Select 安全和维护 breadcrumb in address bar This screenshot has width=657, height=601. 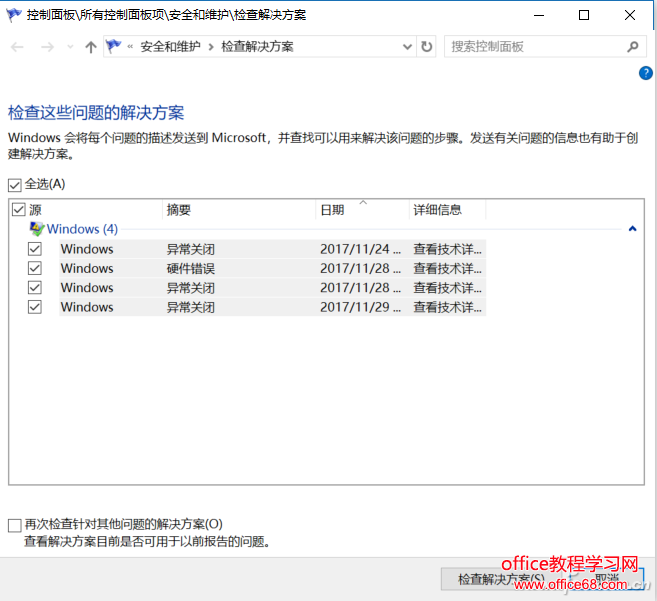pyautogui.click(x=171, y=47)
